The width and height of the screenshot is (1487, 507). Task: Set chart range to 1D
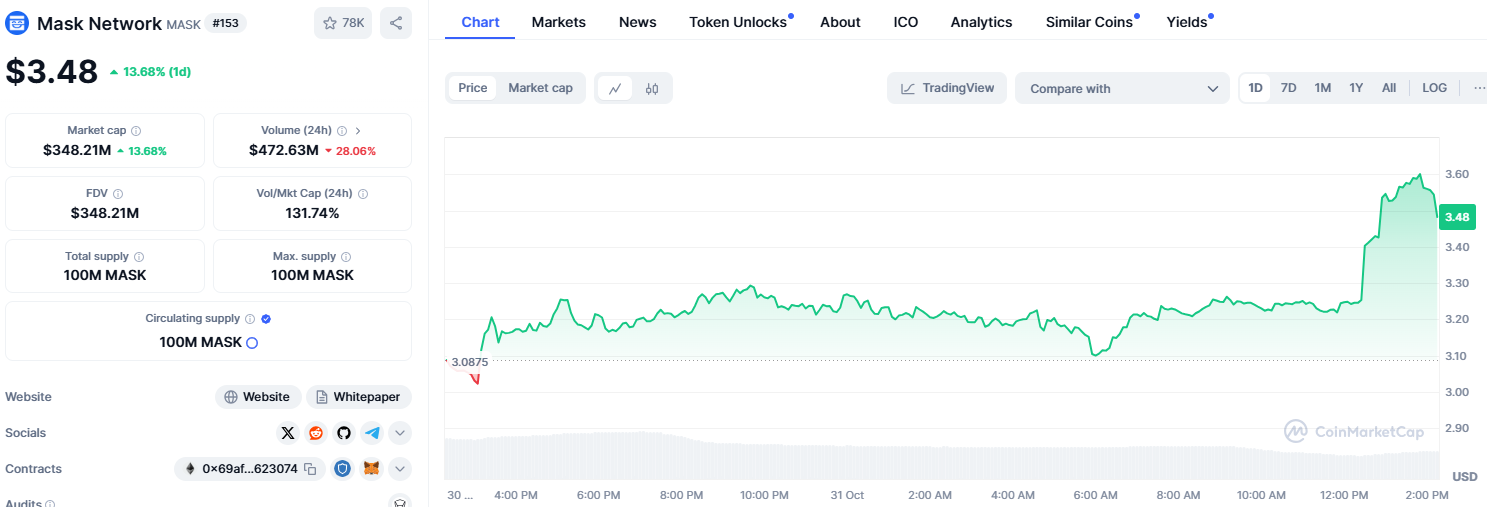1255,88
